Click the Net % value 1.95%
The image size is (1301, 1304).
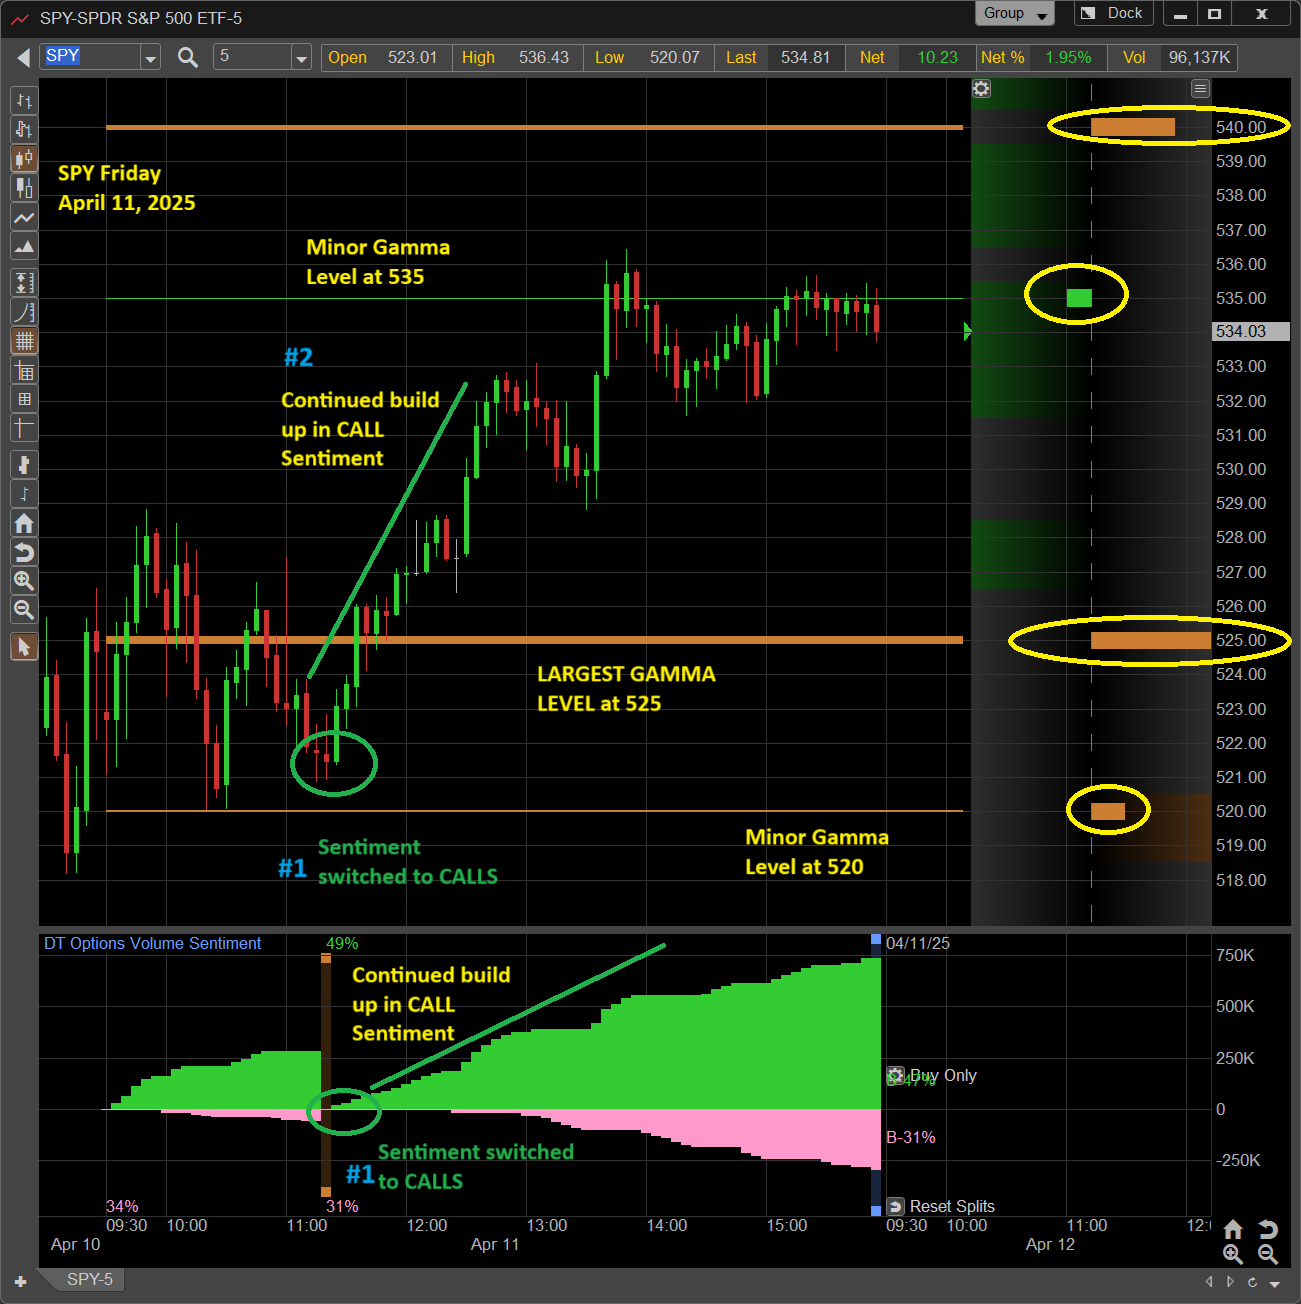[x=1068, y=57]
